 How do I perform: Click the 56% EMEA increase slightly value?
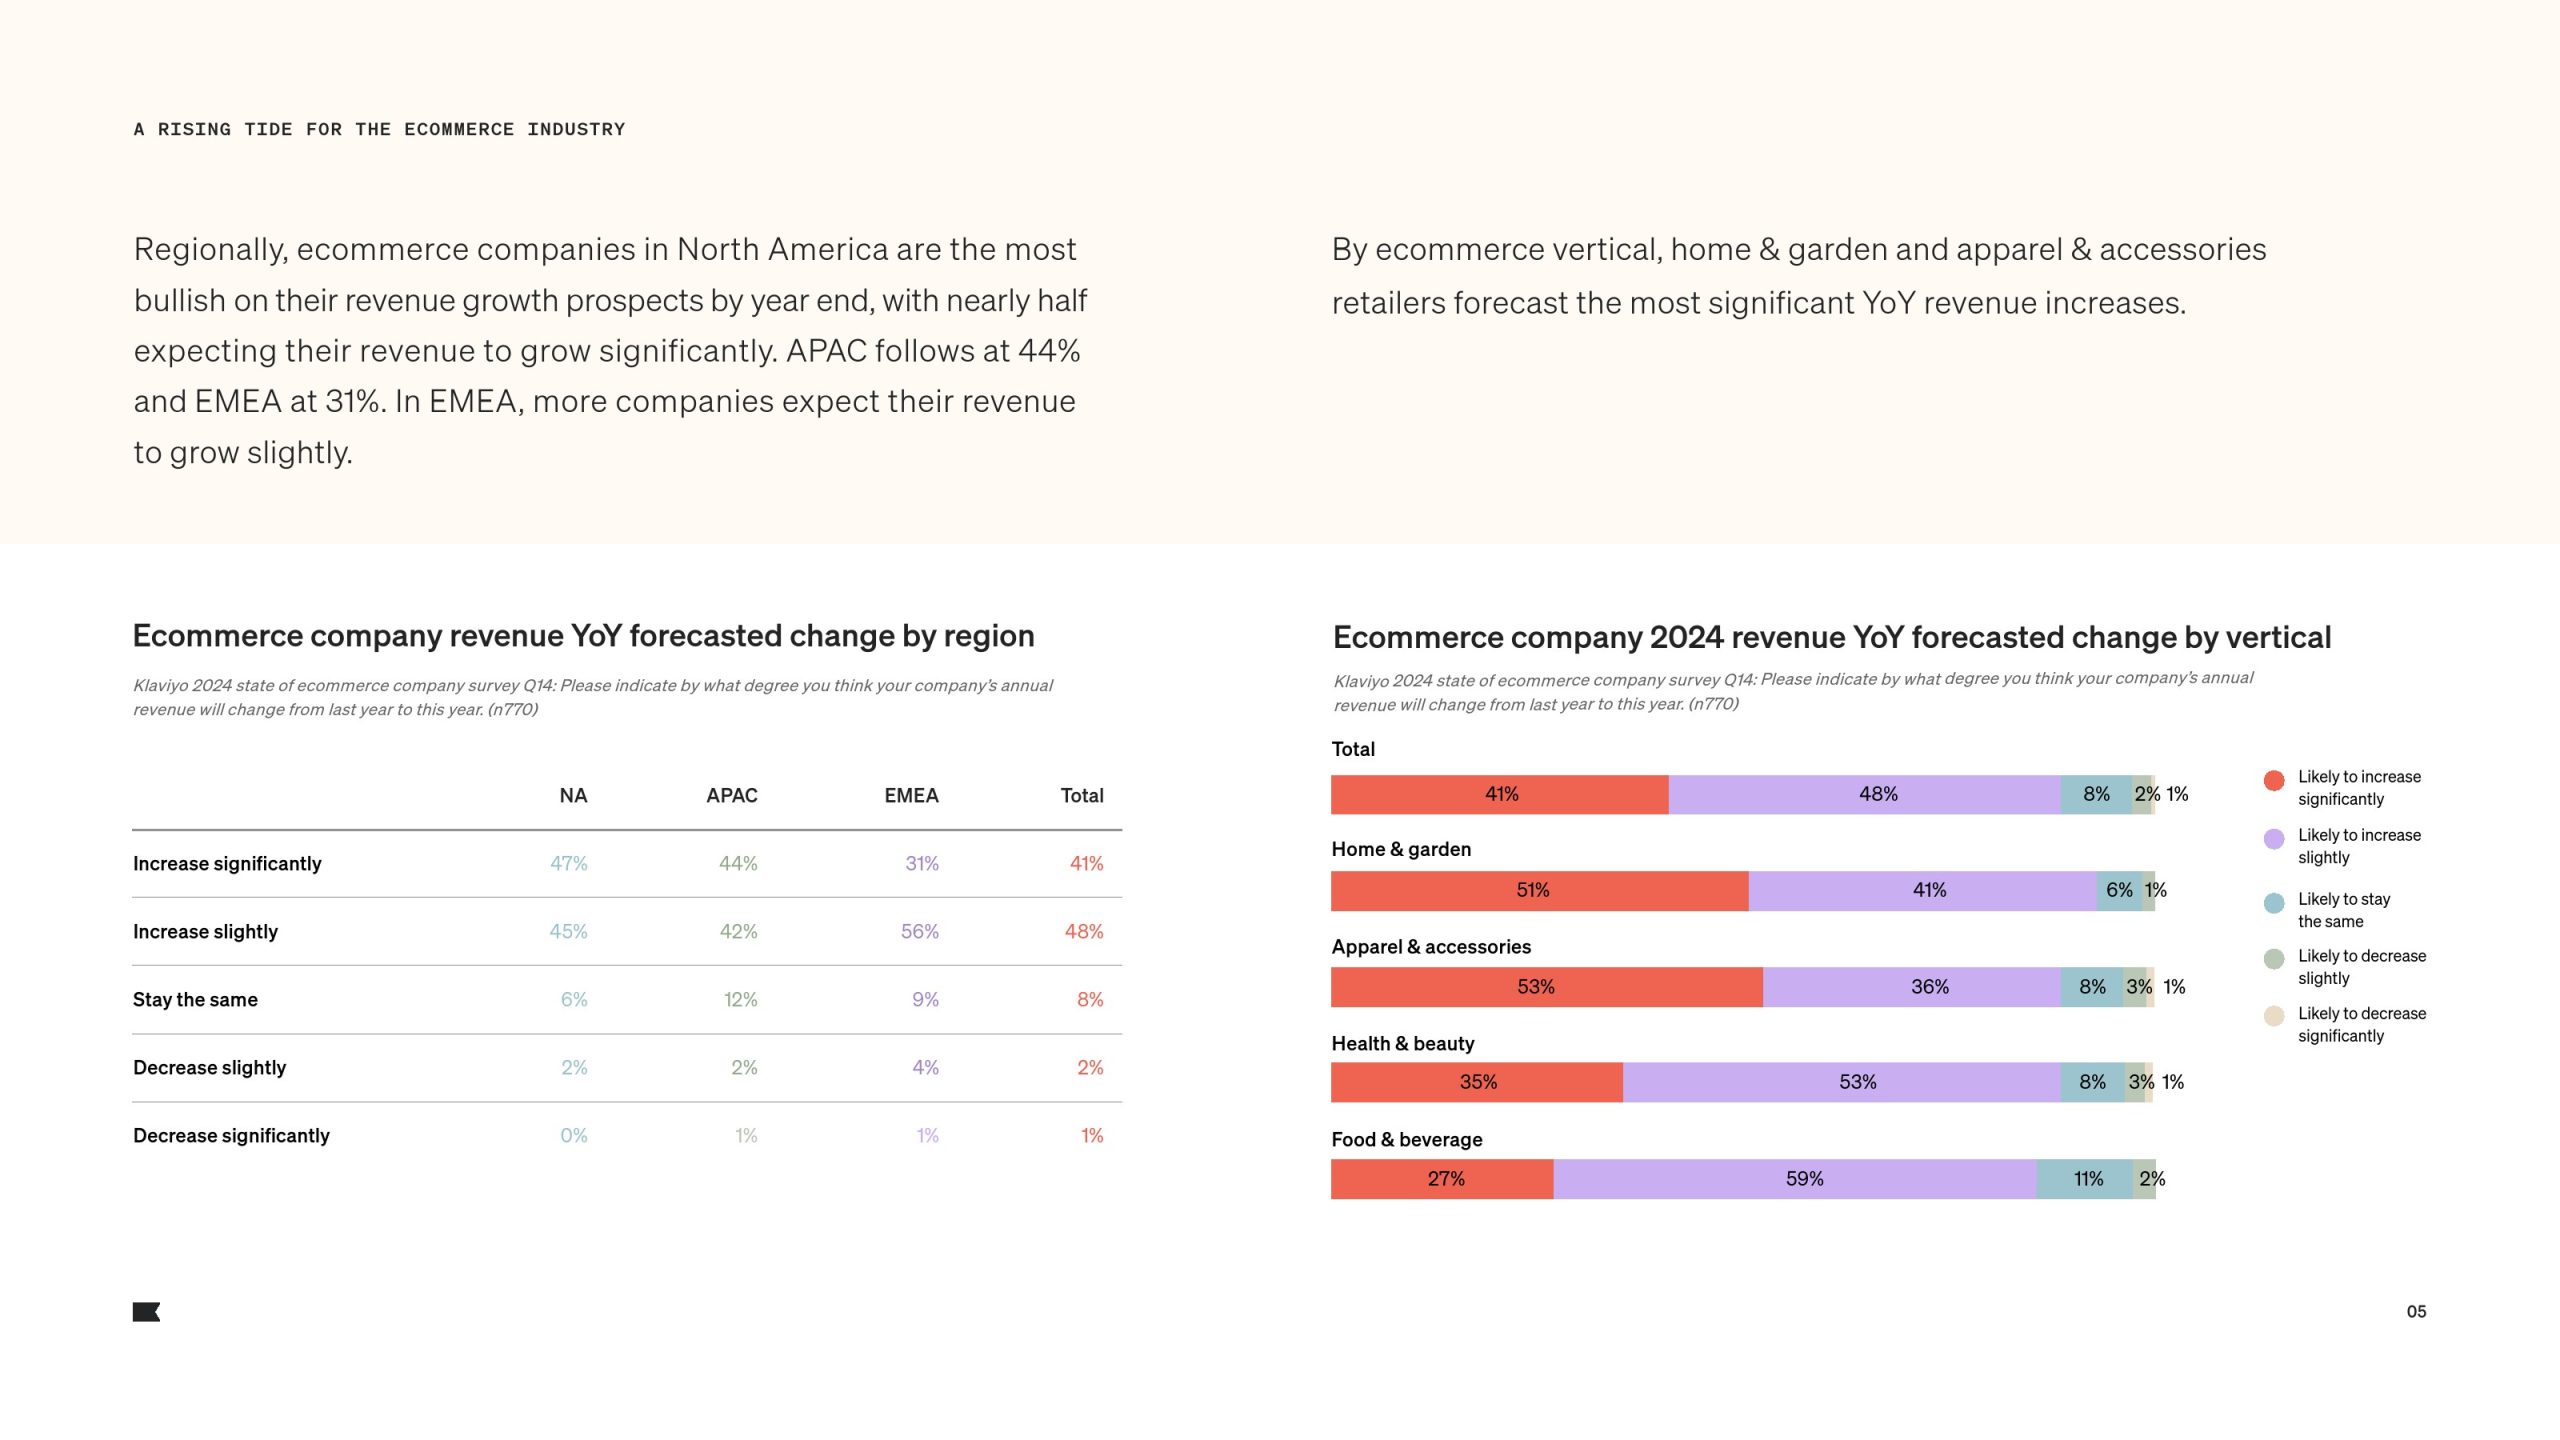pos(919,932)
